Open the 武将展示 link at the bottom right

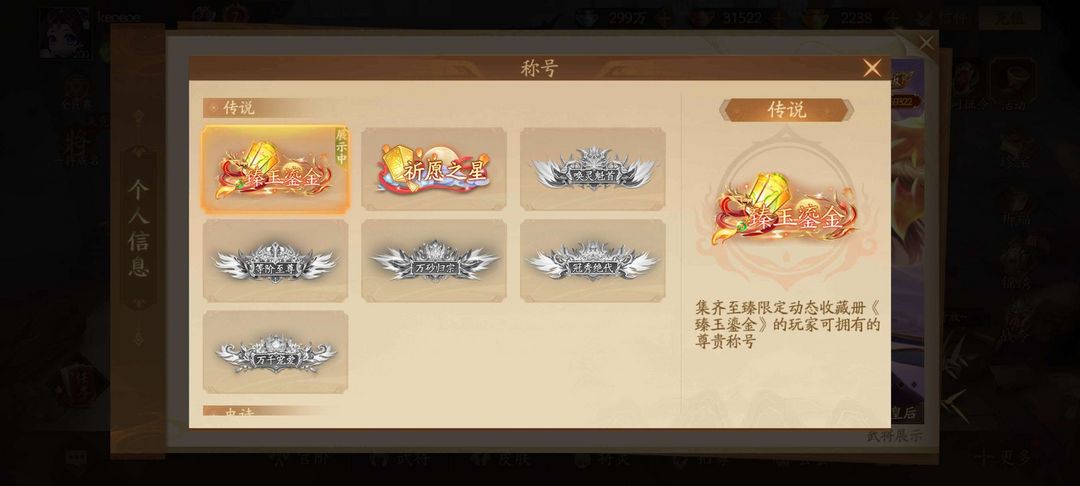[895, 436]
